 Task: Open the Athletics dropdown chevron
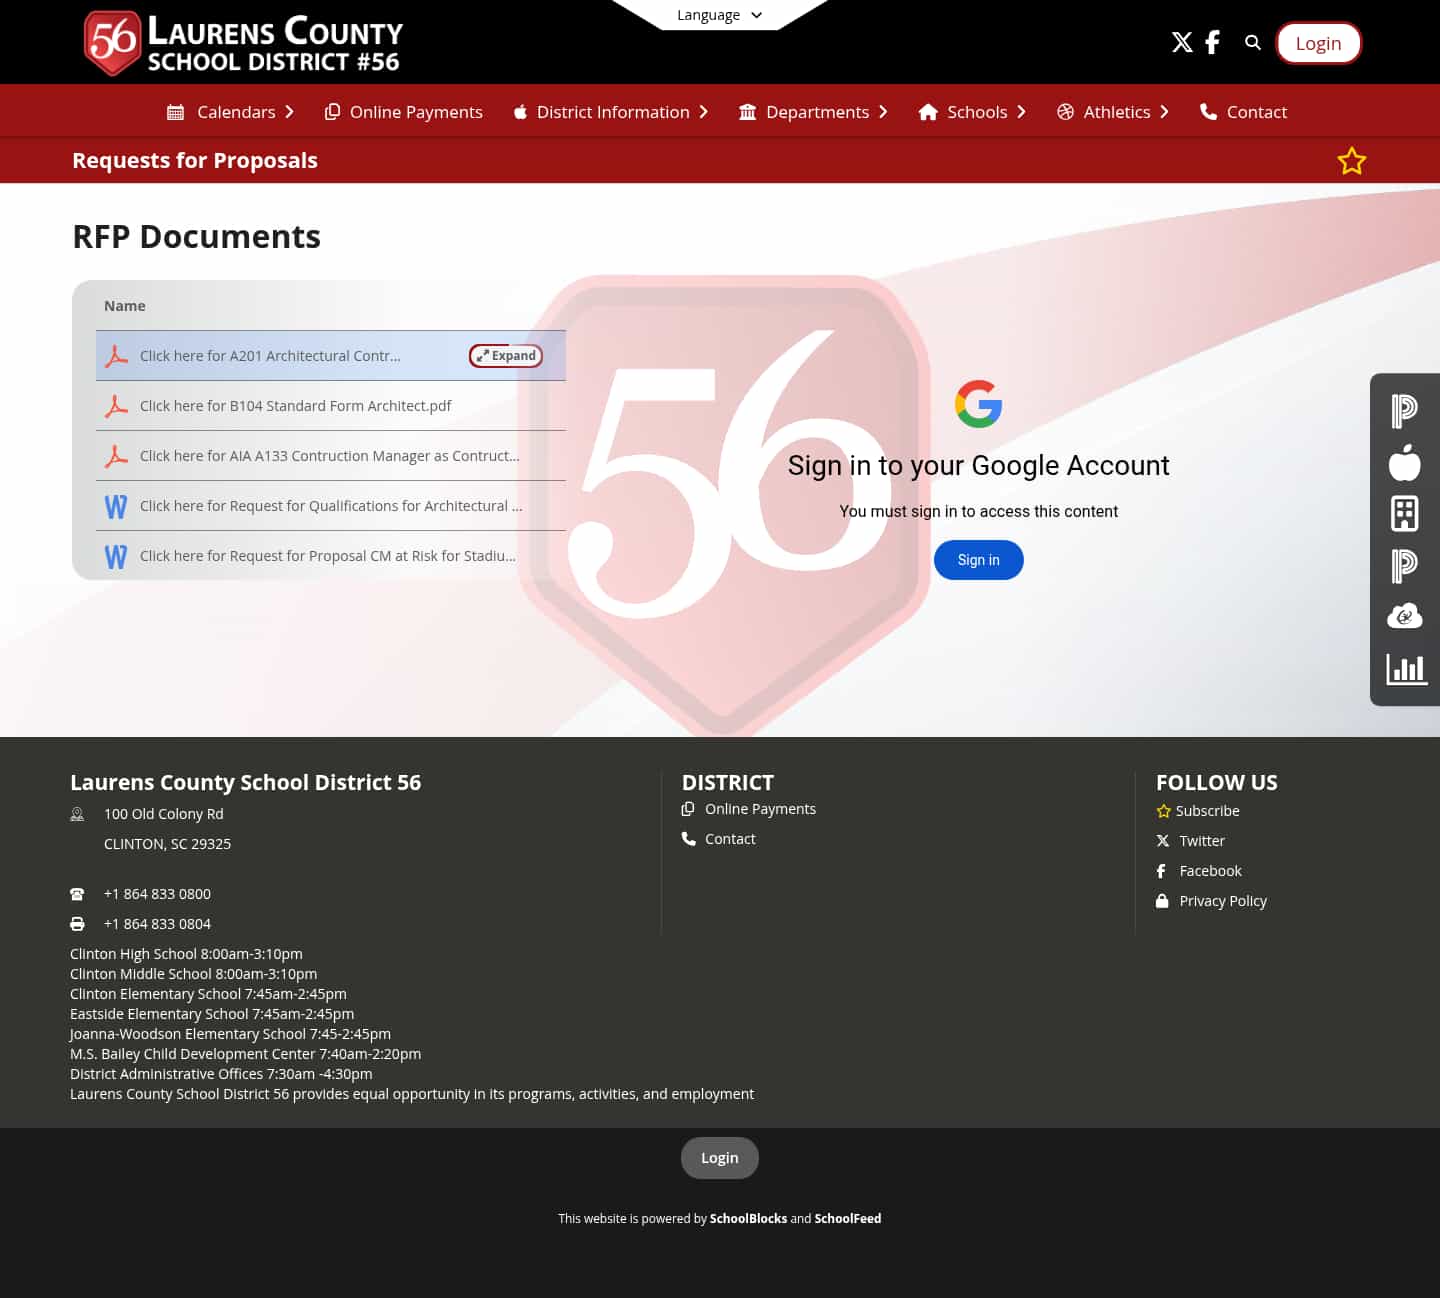point(1163,112)
